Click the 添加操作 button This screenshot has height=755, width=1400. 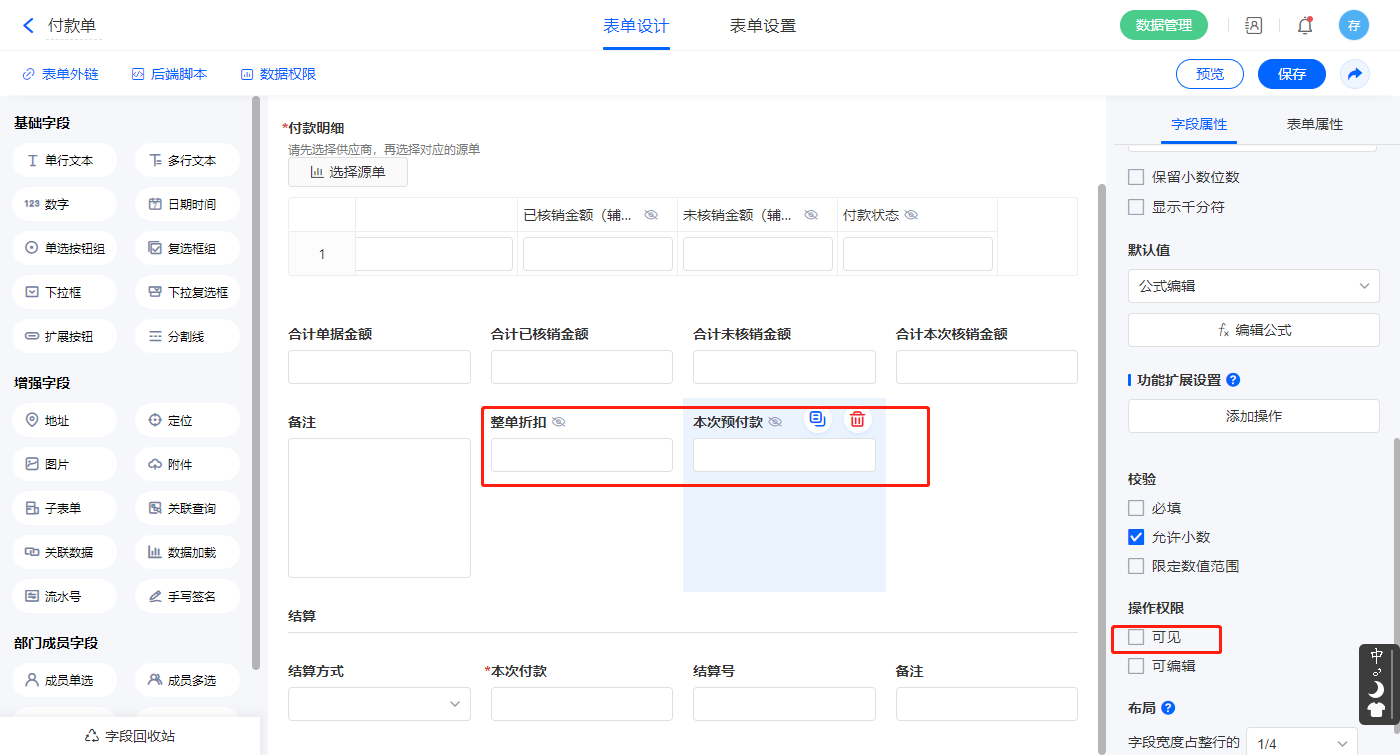coord(1253,416)
